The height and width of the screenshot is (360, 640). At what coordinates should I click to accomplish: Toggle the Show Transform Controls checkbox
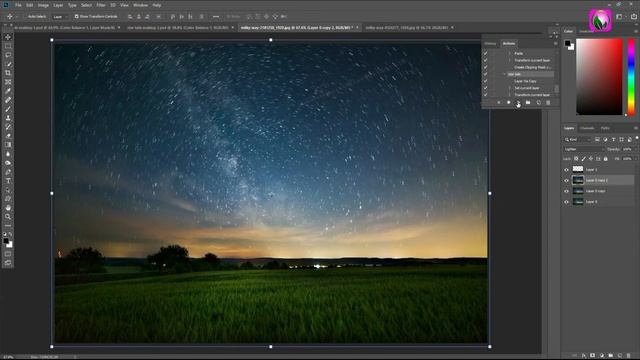(76, 17)
